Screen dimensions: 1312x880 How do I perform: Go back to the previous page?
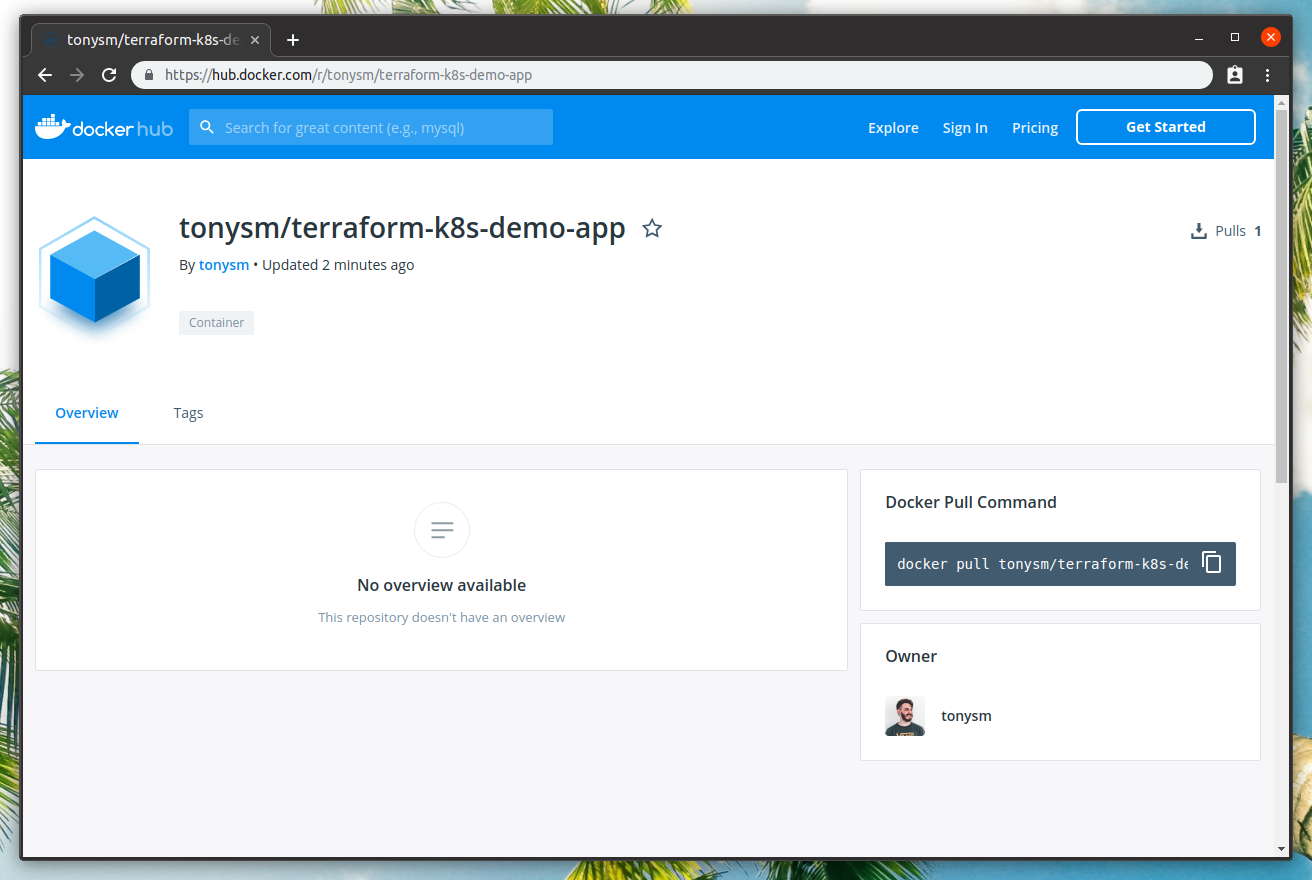45,75
